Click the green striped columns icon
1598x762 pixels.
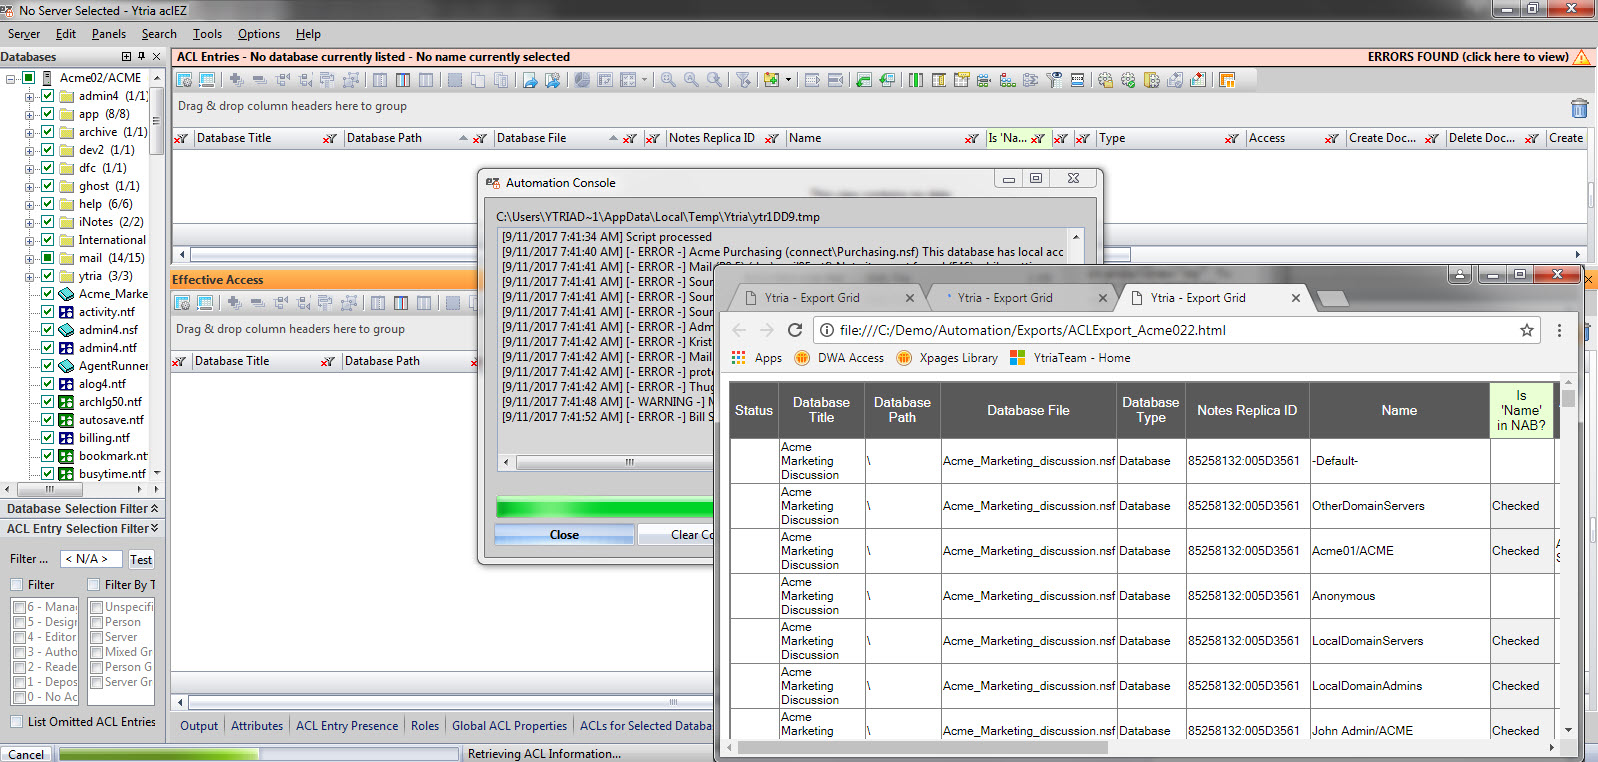pyautogui.click(x=916, y=80)
